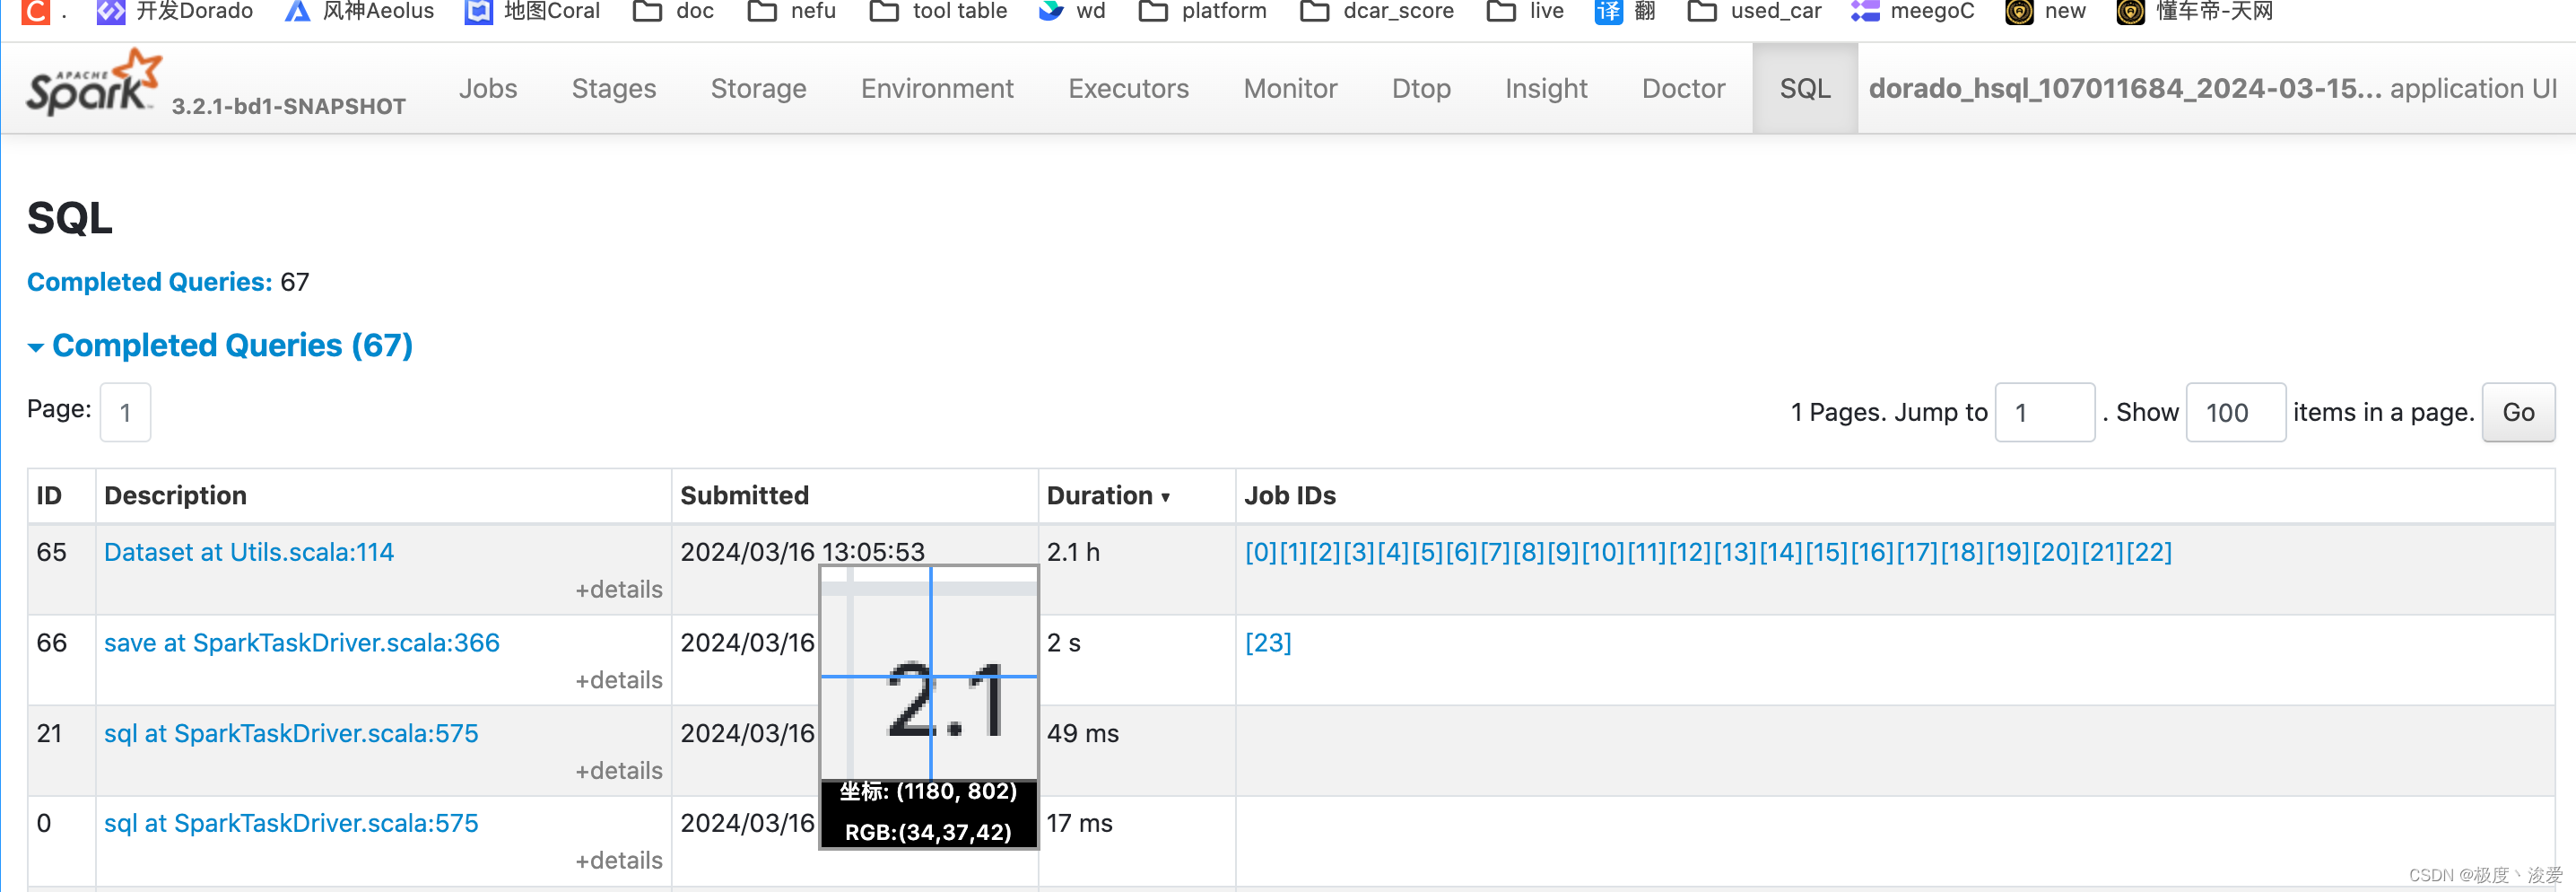
Task: Open the 懂车帝-天网 bookmark
Action: click(x=2196, y=11)
